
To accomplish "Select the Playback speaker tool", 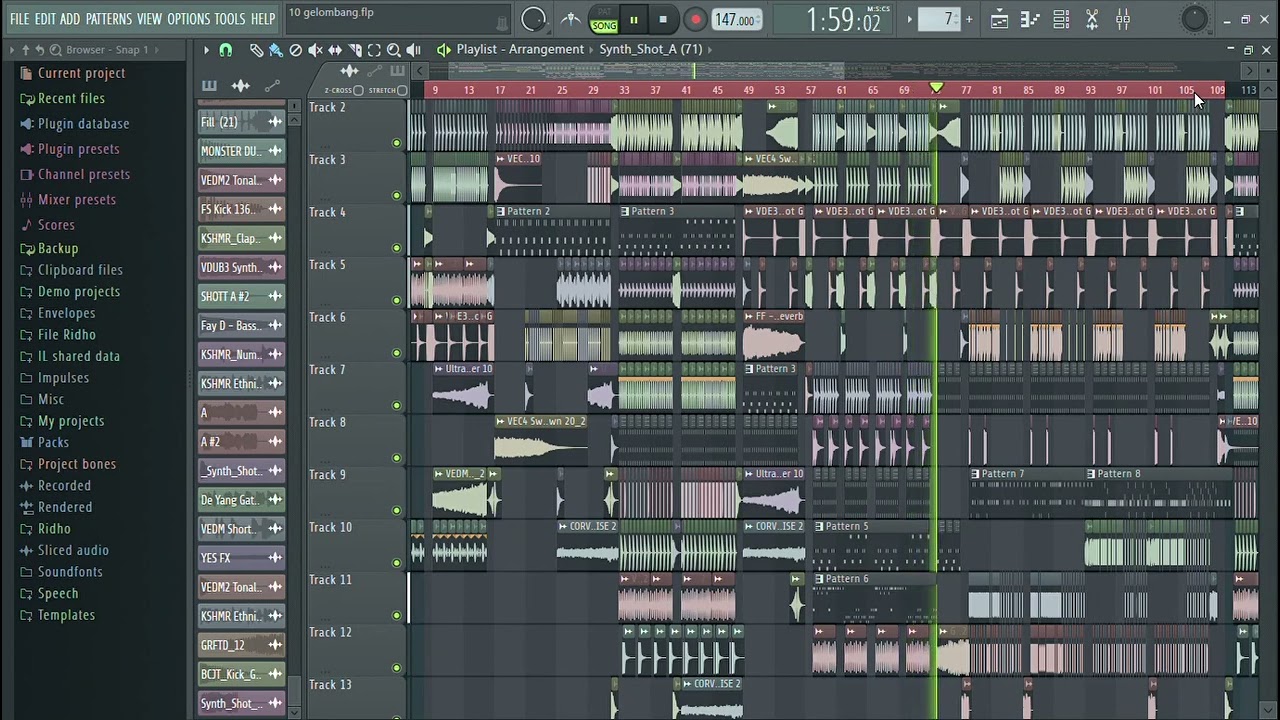I will 414,50.
